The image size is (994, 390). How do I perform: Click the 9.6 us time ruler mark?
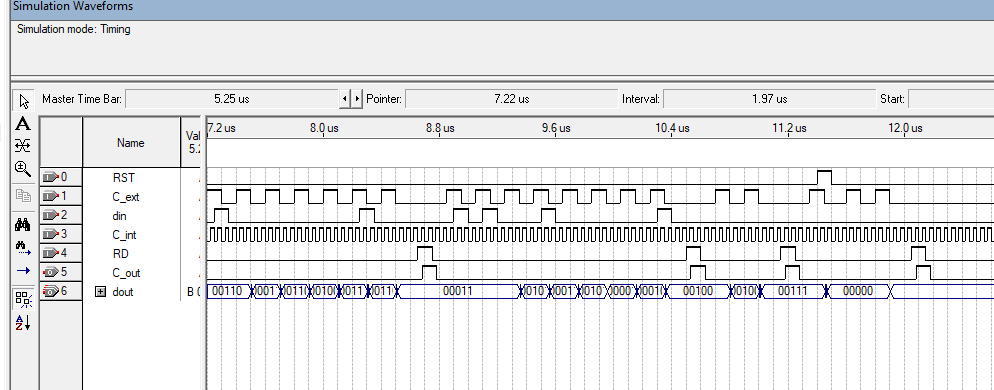556,128
